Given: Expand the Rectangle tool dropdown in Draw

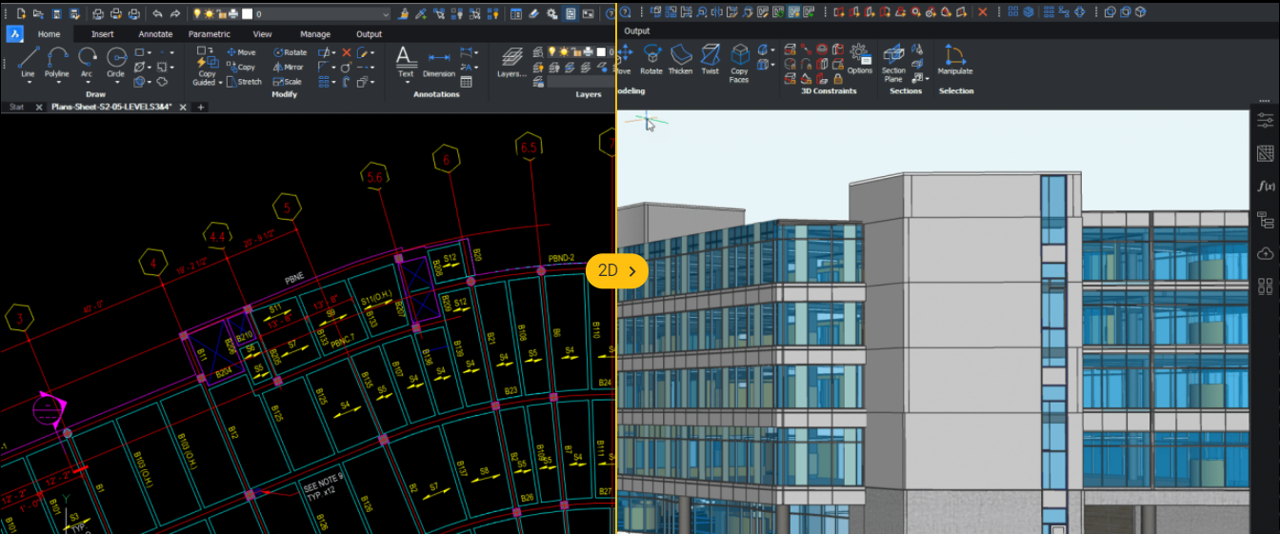Looking at the screenshot, I should (150, 52).
